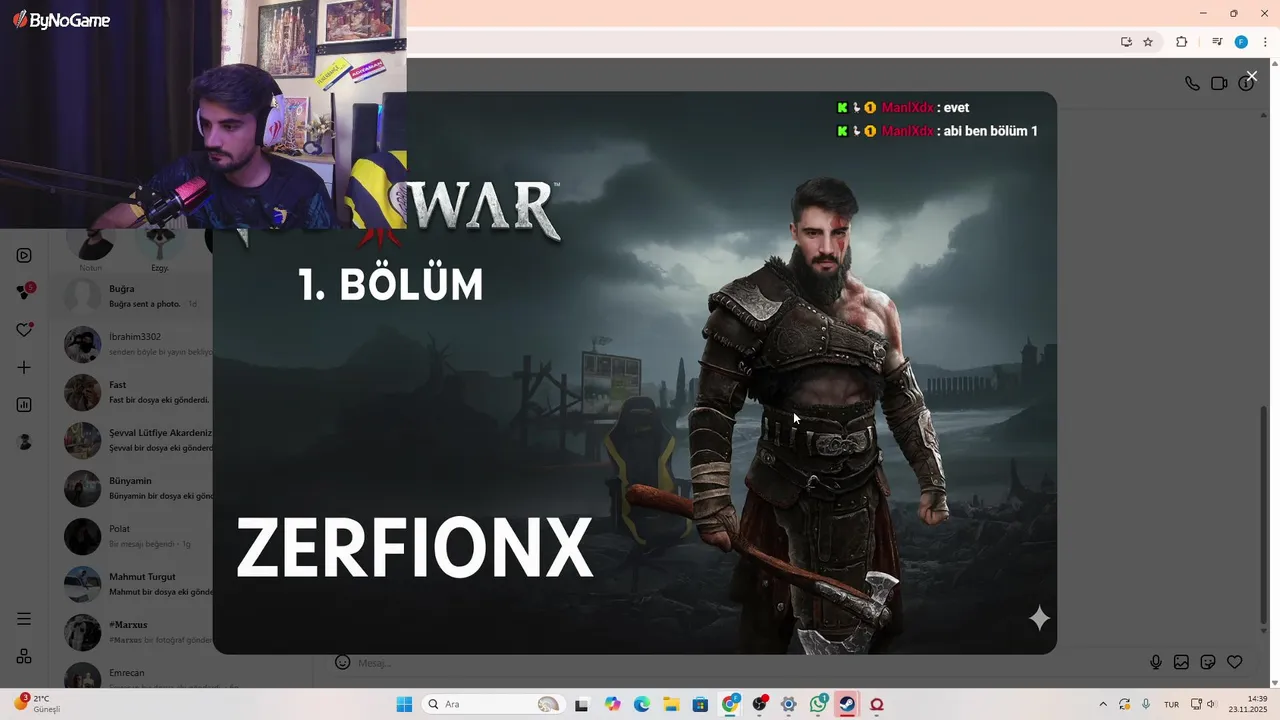Viewport: 1280px width, 720px height.
Task: Open Task View on taskbar
Action: (581, 704)
